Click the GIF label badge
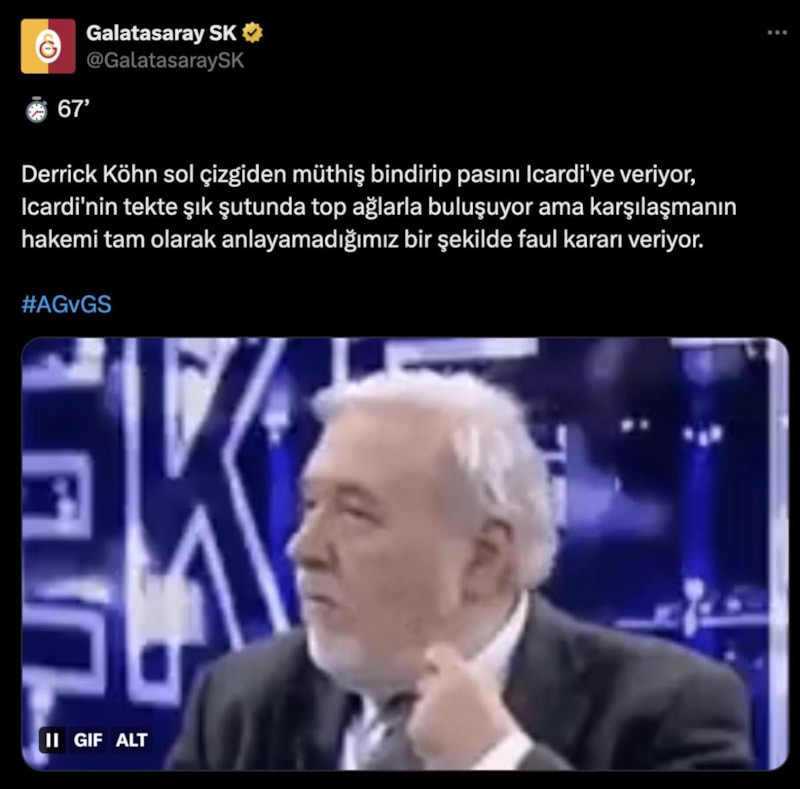This screenshot has height=789, width=800. 88,740
